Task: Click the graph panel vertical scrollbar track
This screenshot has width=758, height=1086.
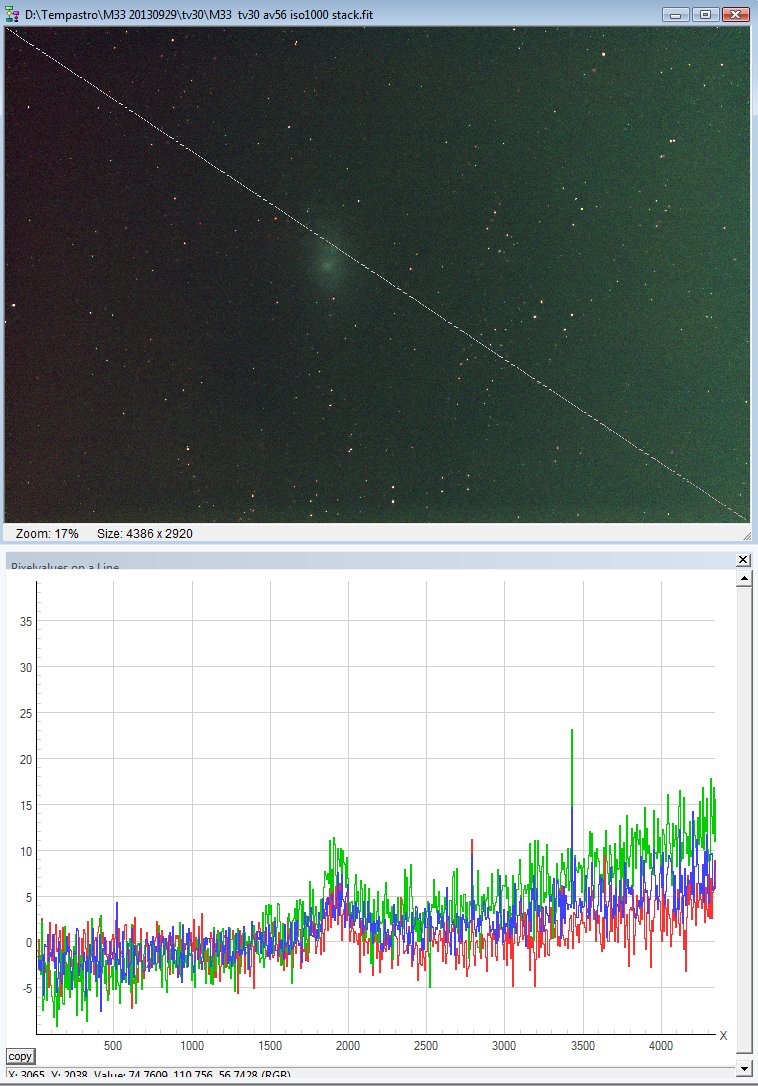Action: coord(743,820)
